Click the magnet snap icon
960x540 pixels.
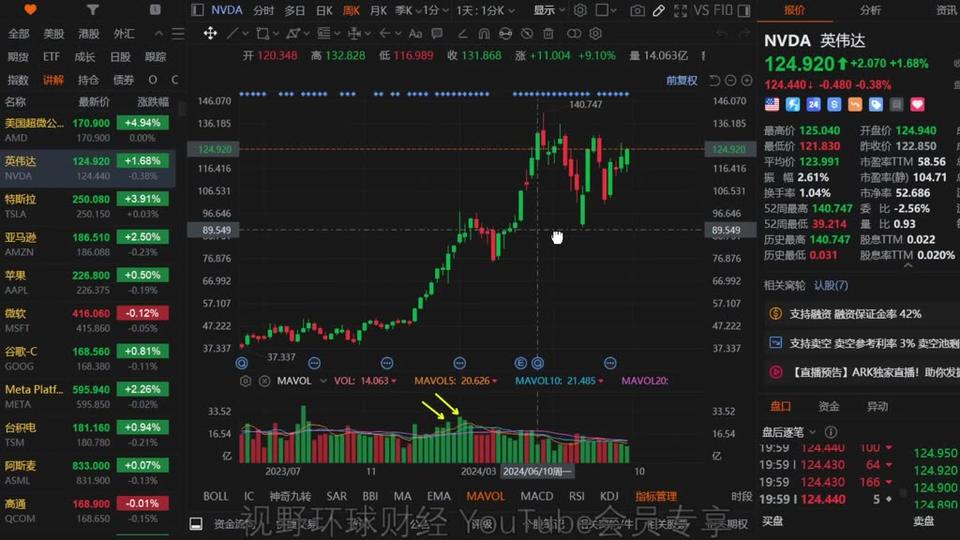click(484, 33)
